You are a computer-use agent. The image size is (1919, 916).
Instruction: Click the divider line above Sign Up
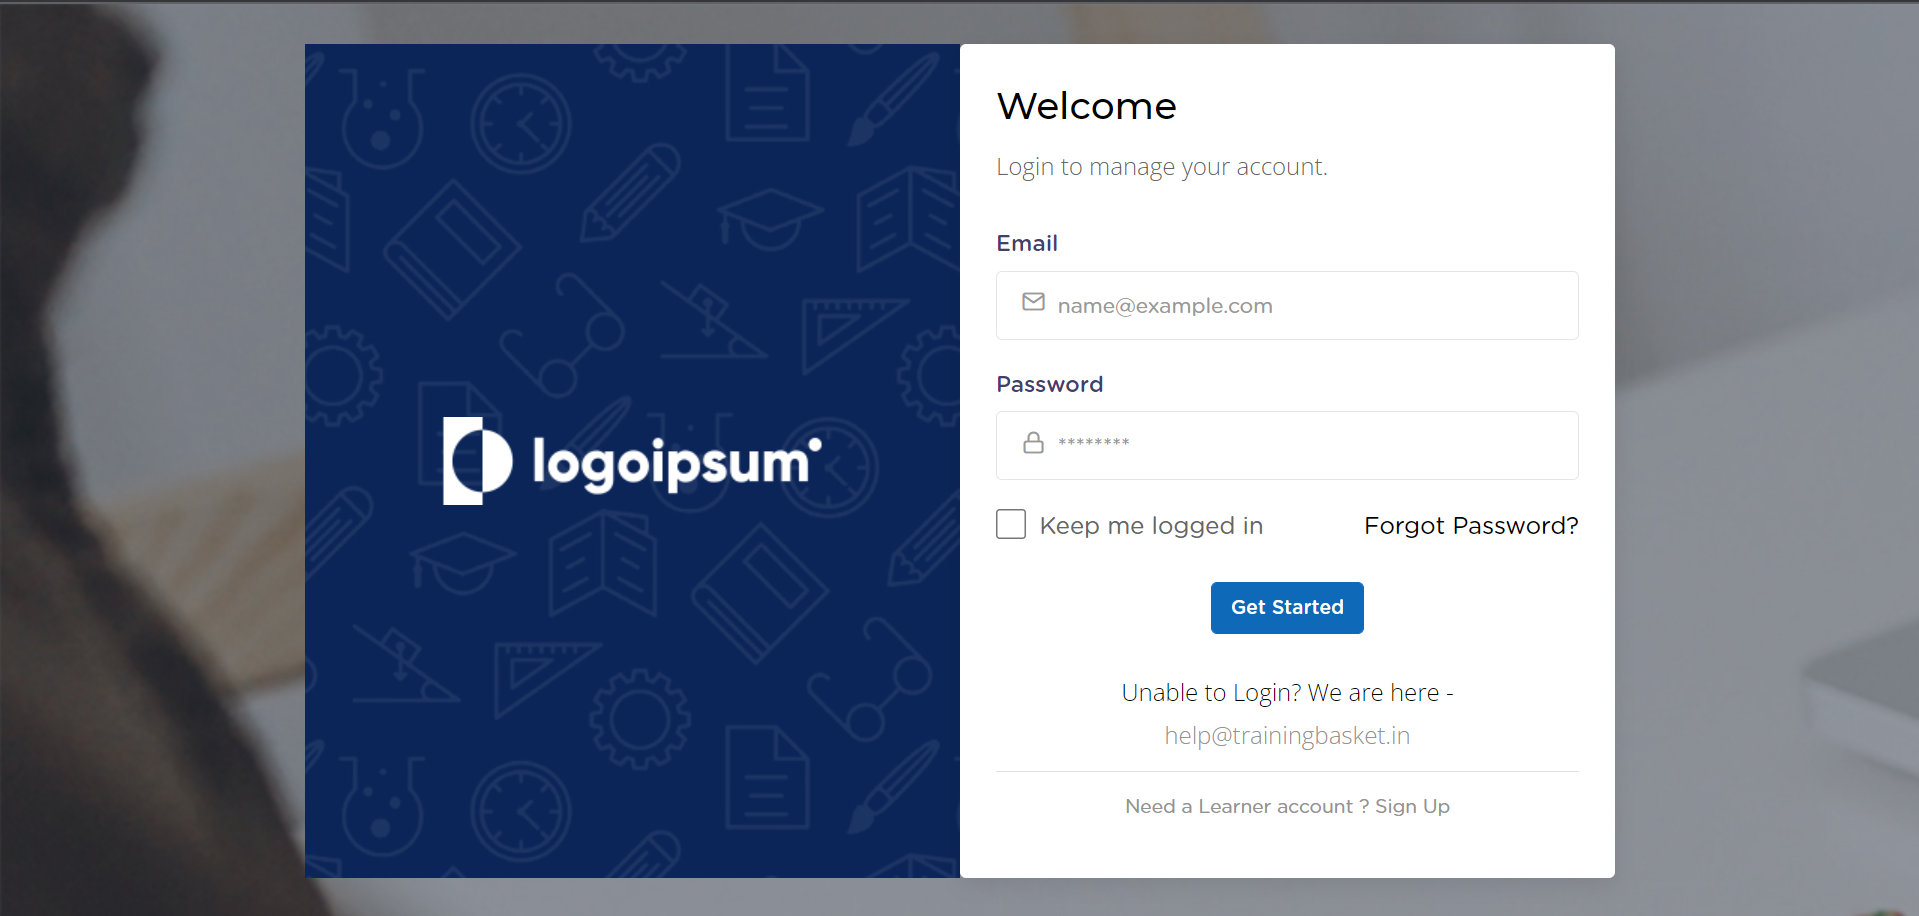(x=1287, y=772)
